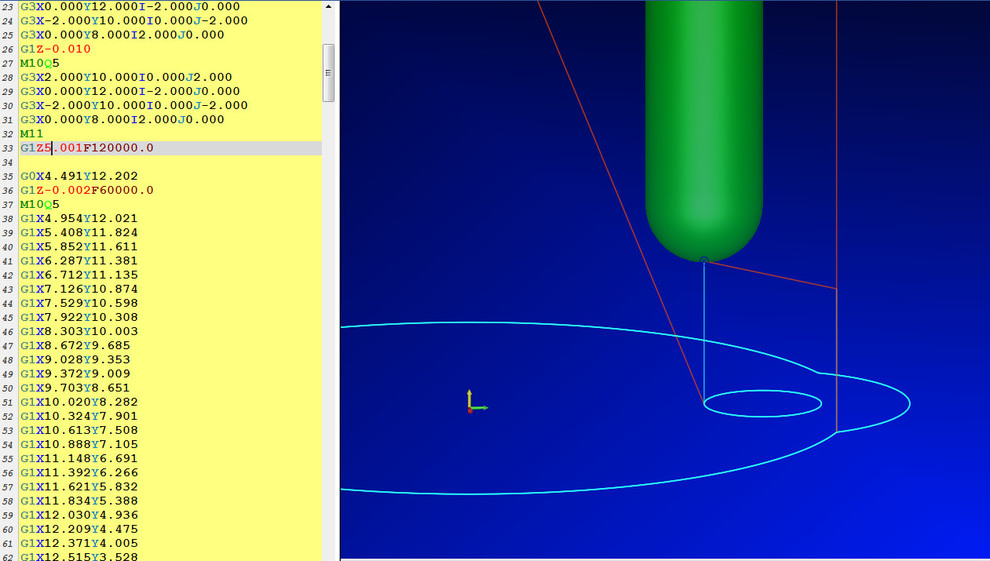Select line G1X10.020Y8.282

(81, 402)
